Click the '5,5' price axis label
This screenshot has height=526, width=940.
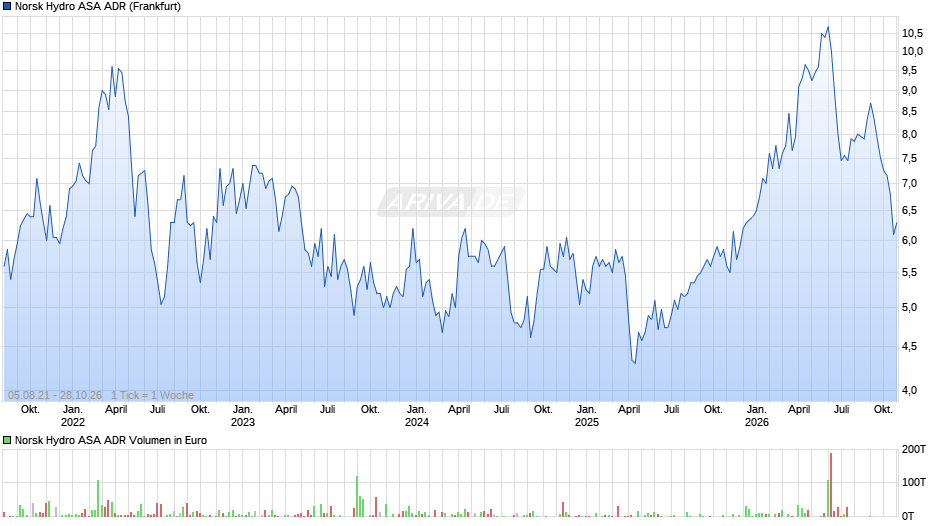point(909,272)
